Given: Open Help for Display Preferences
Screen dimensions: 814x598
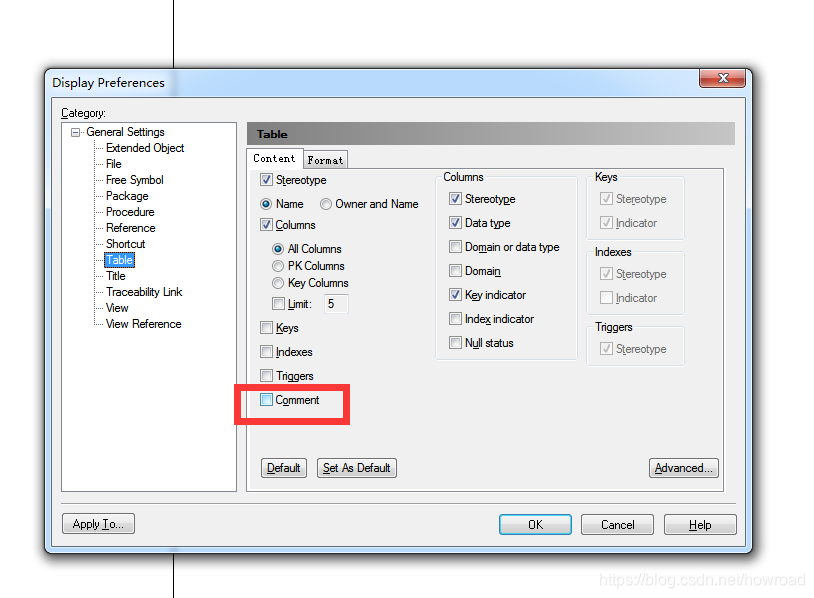Looking at the screenshot, I should [700, 525].
